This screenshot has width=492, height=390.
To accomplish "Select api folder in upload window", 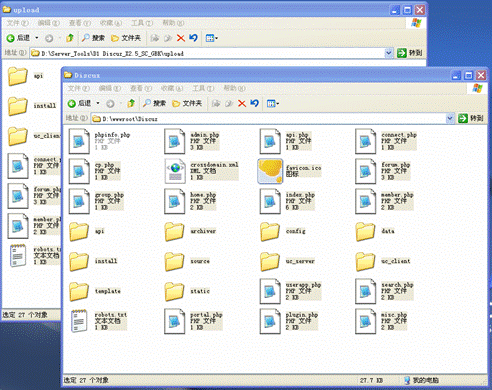I will click(x=18, y=76).
